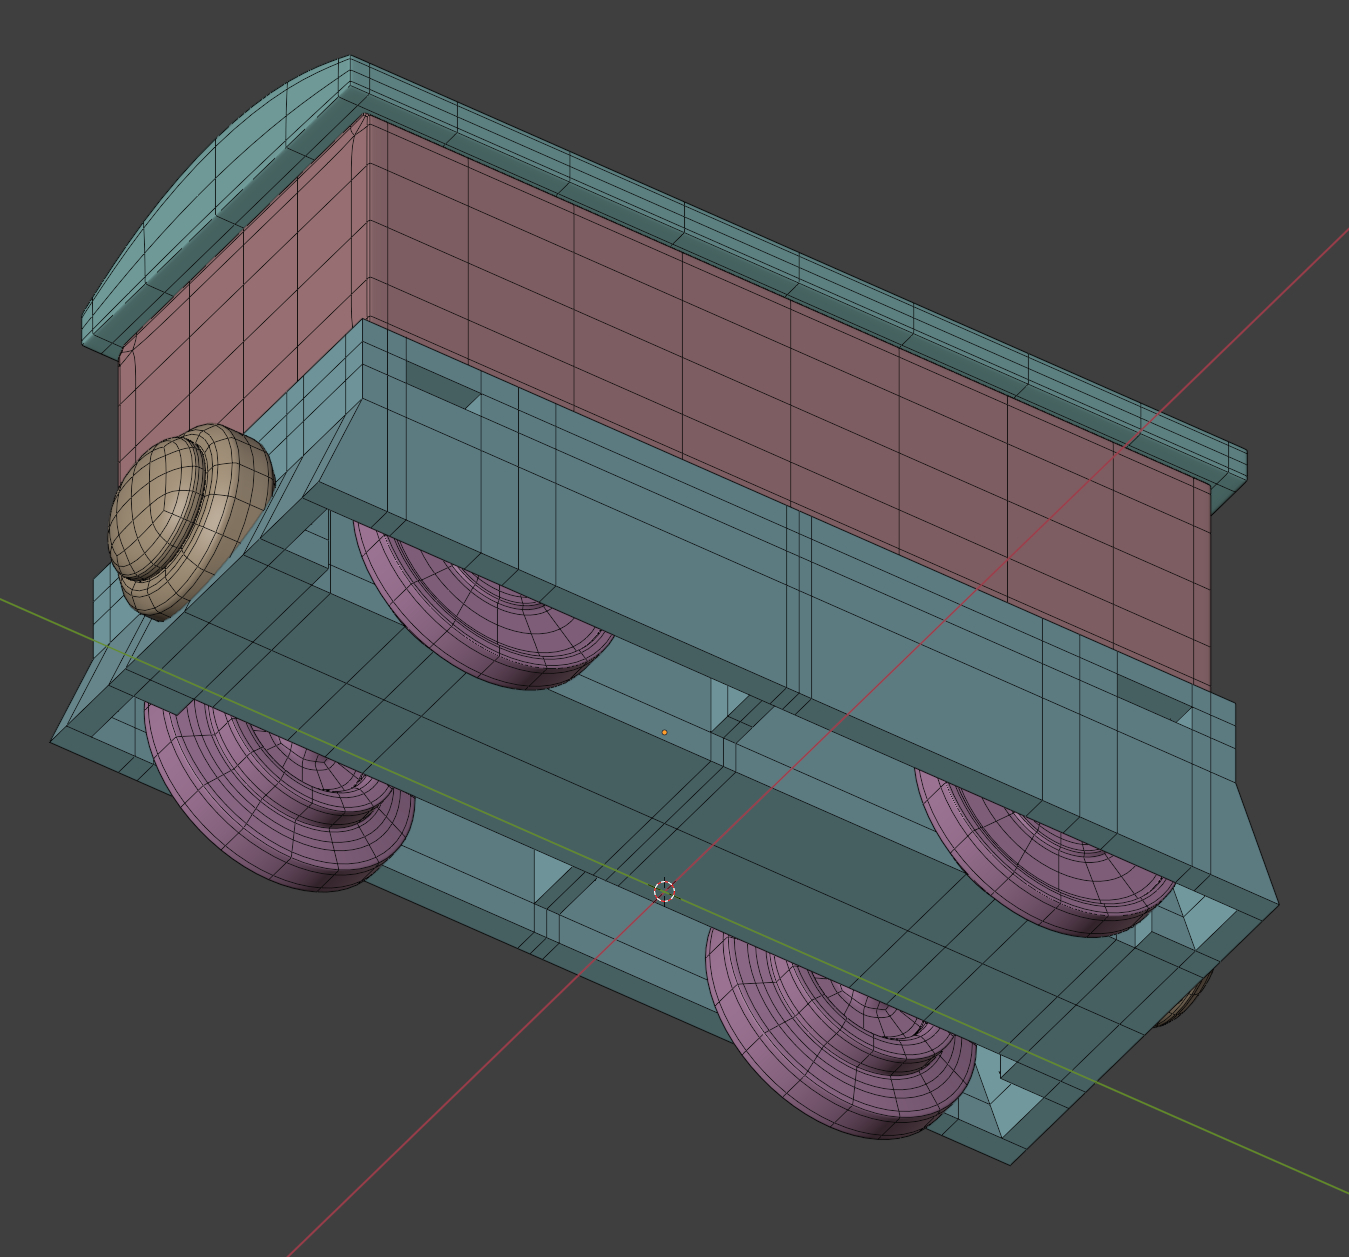Click the 3D cursor at the world origin
The height and width of the screenshot is (1257, 1349).
point(665,891)
